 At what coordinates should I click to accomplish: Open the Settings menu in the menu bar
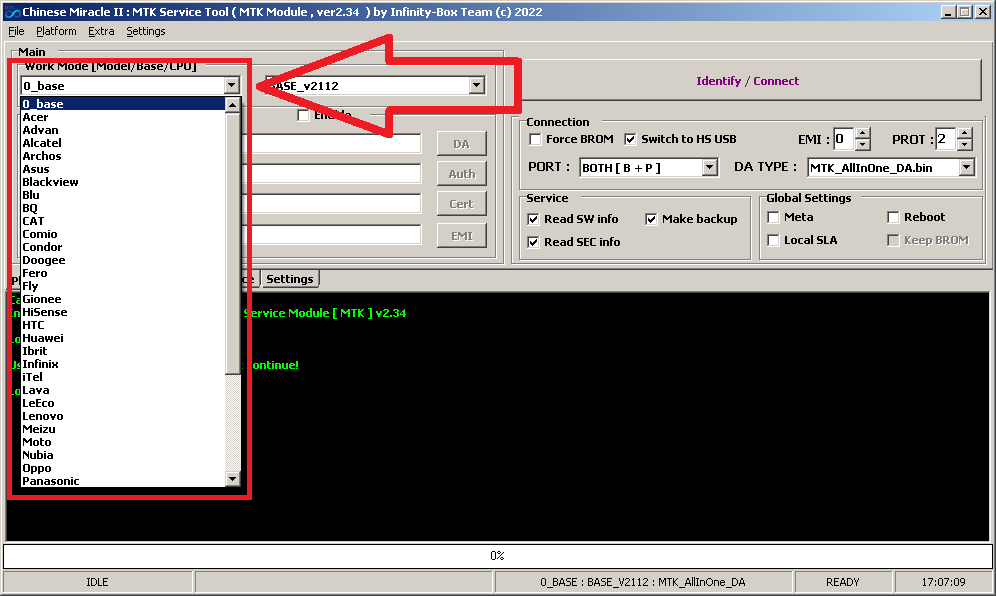click(x=145, y=31)
